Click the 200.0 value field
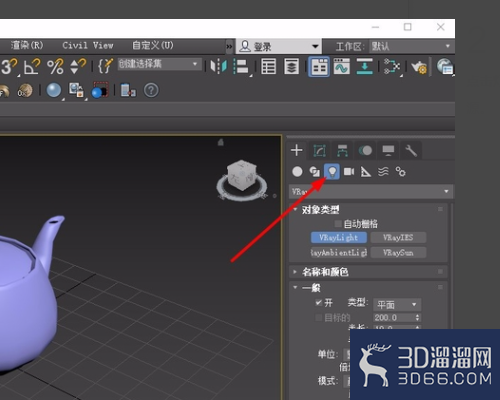 (x=393, y=317)
